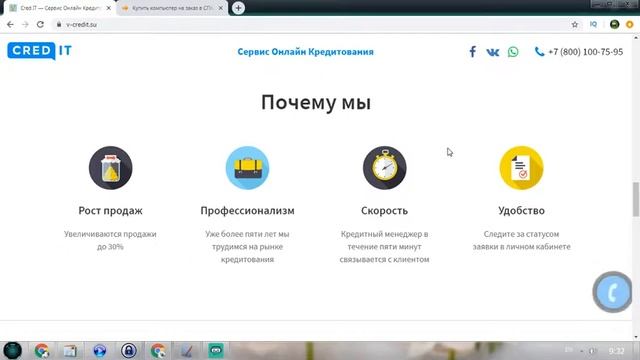Click the 'Скорость' stopwatch icon

click(x=384, y=168)
